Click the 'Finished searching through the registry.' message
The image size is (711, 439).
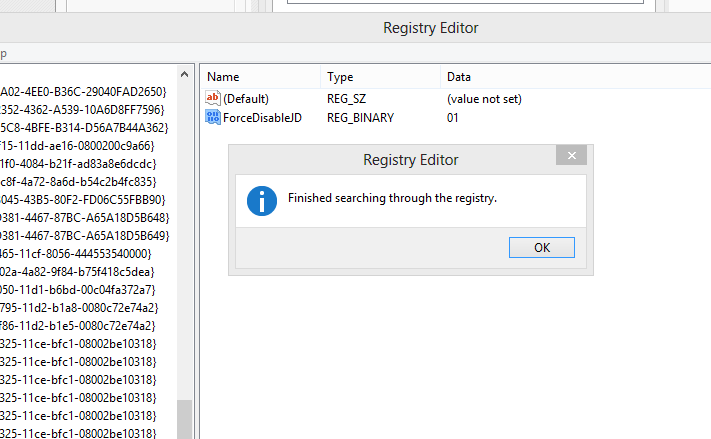click(x=392, y=198)
